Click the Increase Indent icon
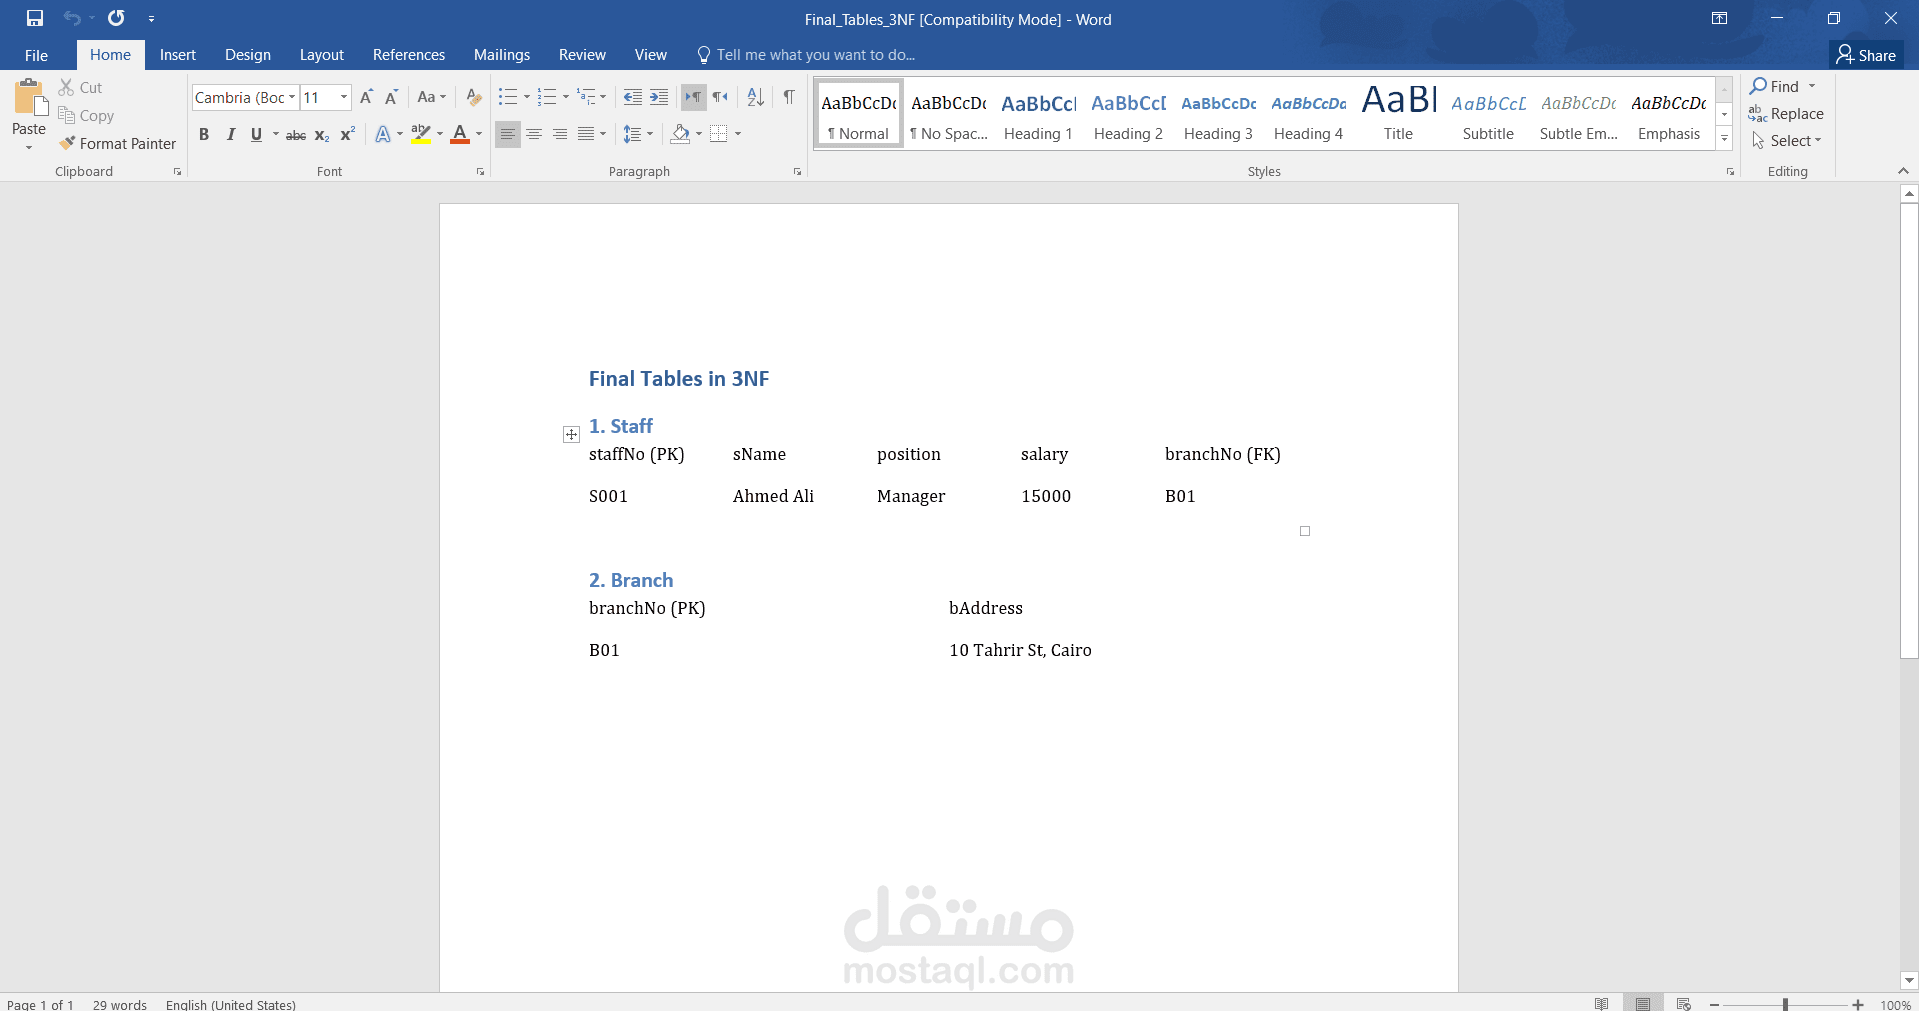Image resolution: width=1919 pixels, height=1011 pixels. [x=659, y=97]
